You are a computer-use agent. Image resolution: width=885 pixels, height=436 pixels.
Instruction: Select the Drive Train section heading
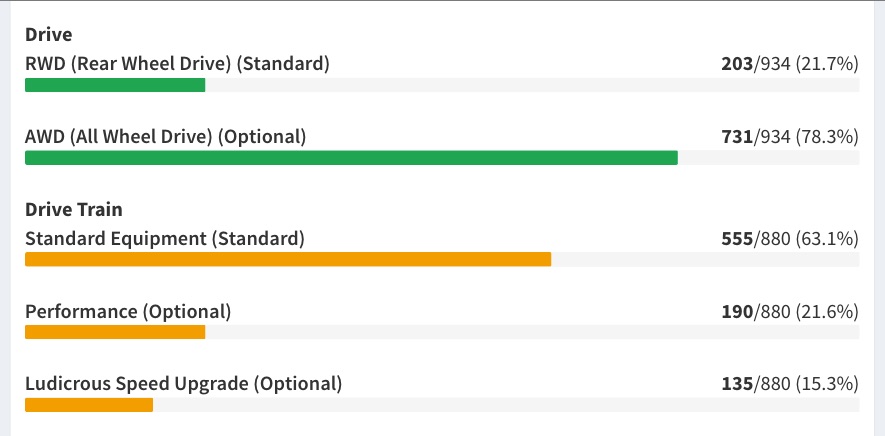[74, 210]
